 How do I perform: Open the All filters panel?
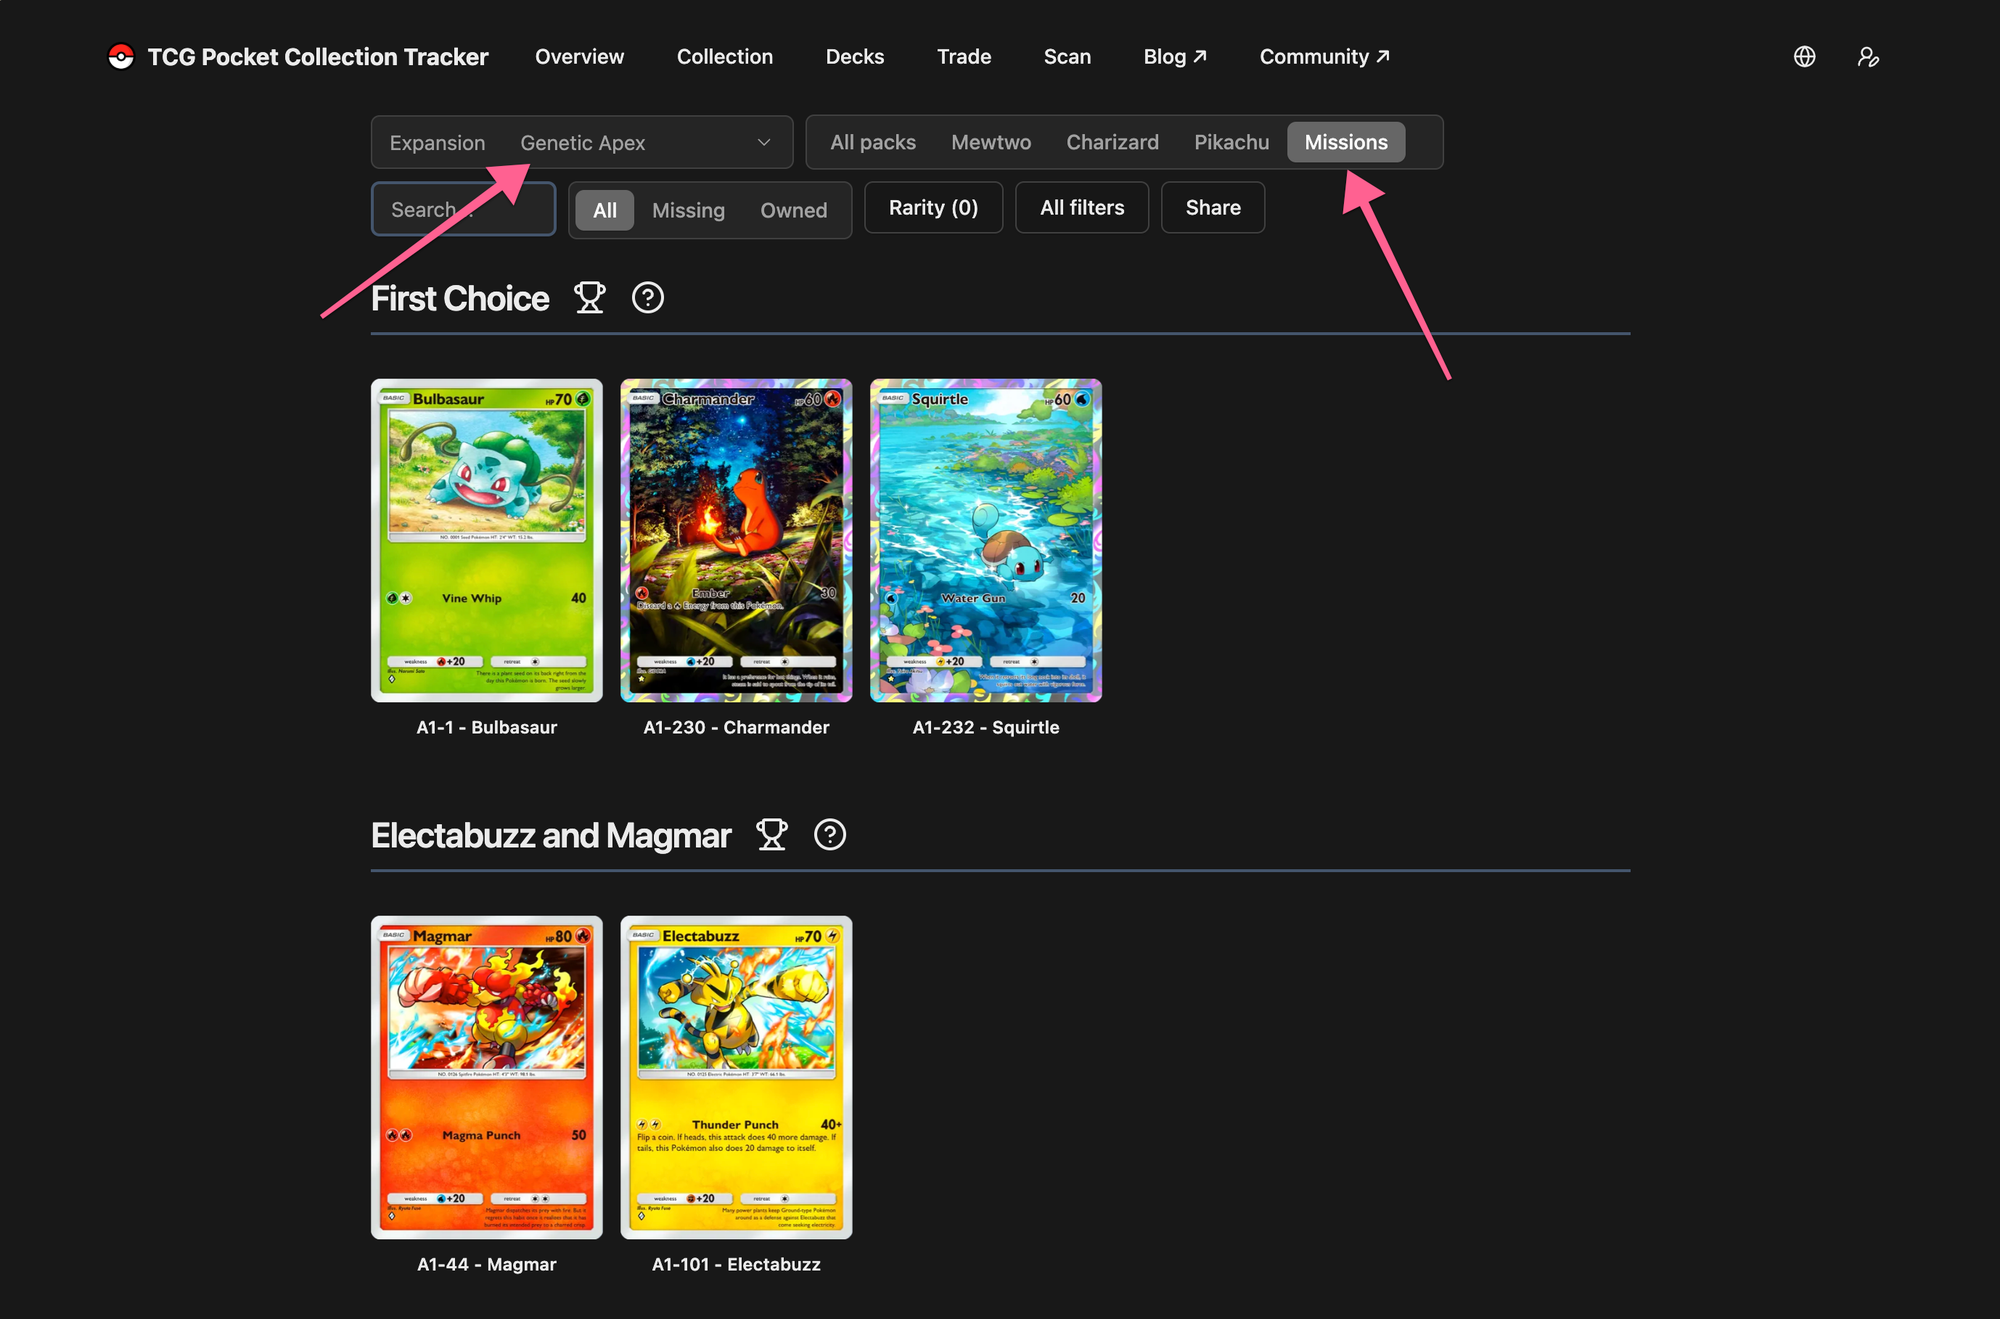tap(1081, 208)
